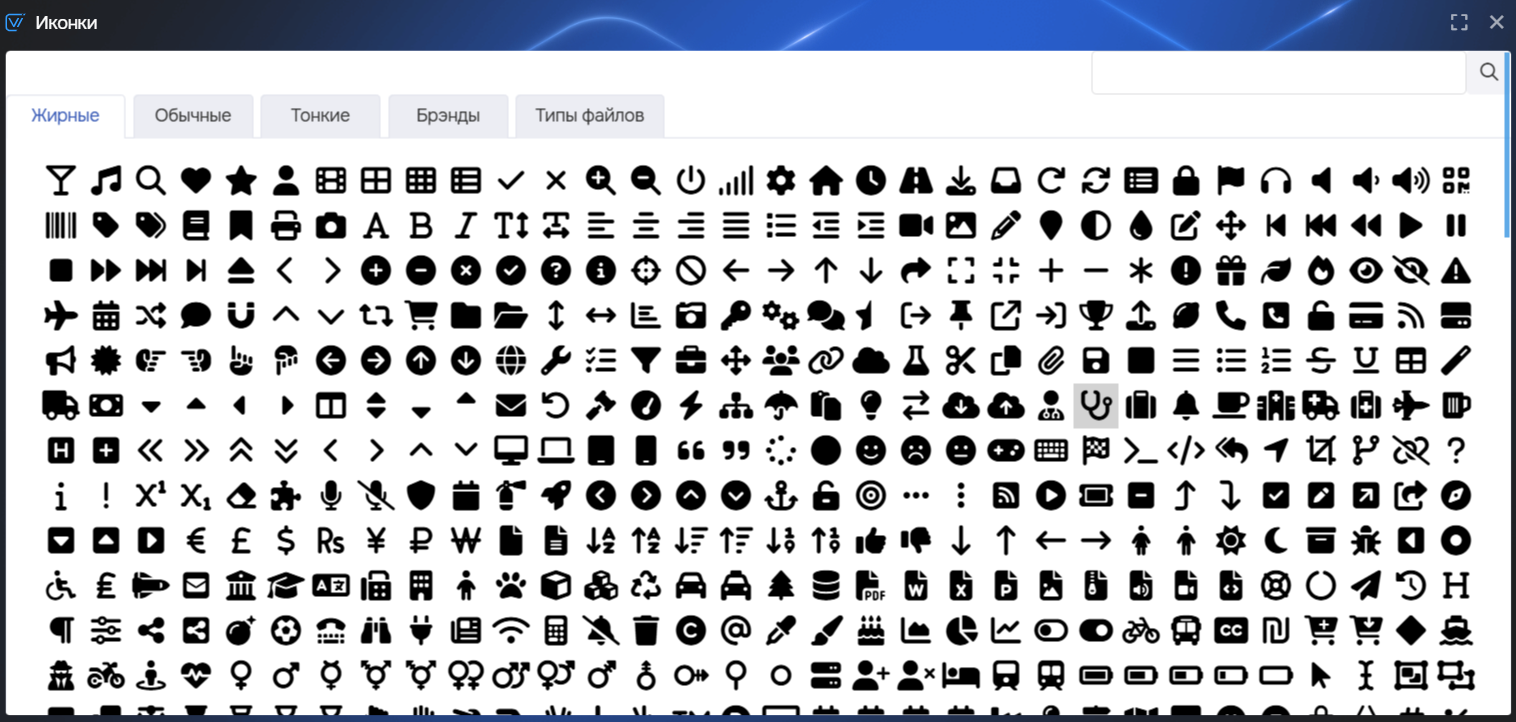This screenshot has width=1516, height=722.
Task: Choose the paw print icon
Action: [511, 586]
